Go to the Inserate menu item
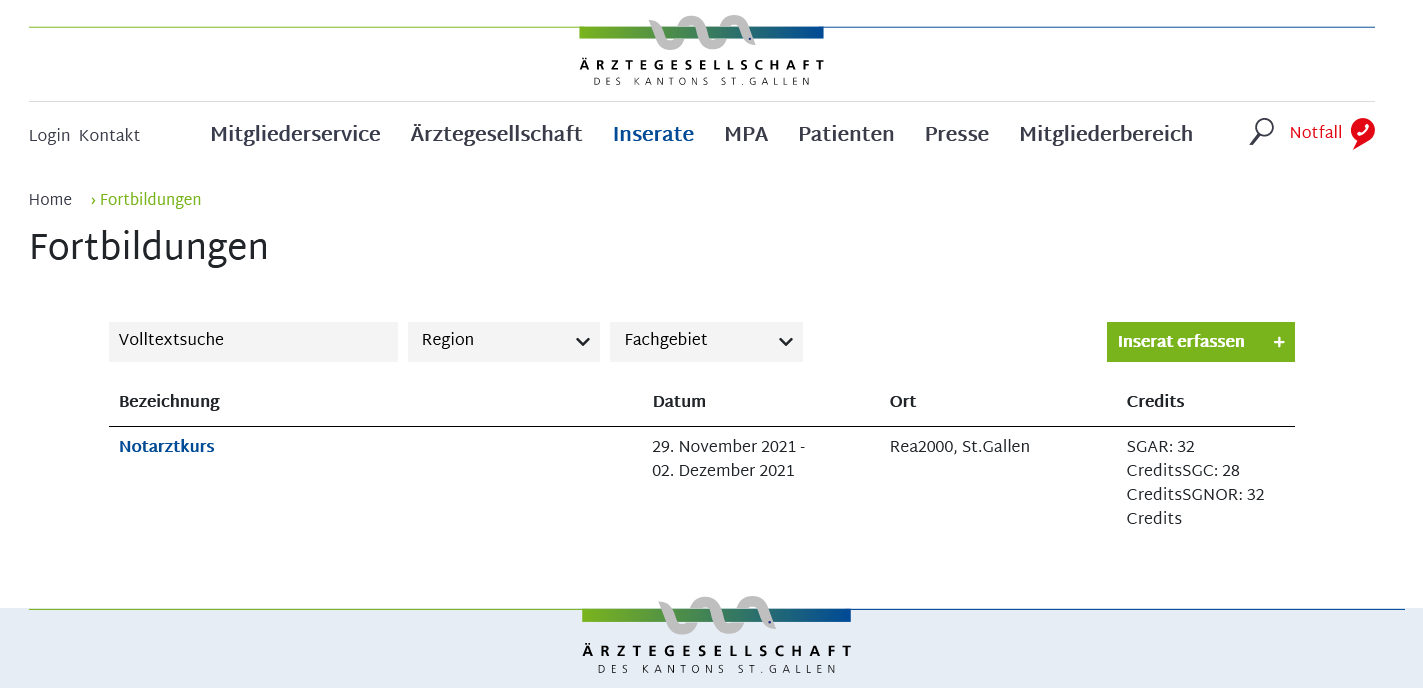Image resolution: width=1423 pixels, height=688 pixels. [653, 134]
